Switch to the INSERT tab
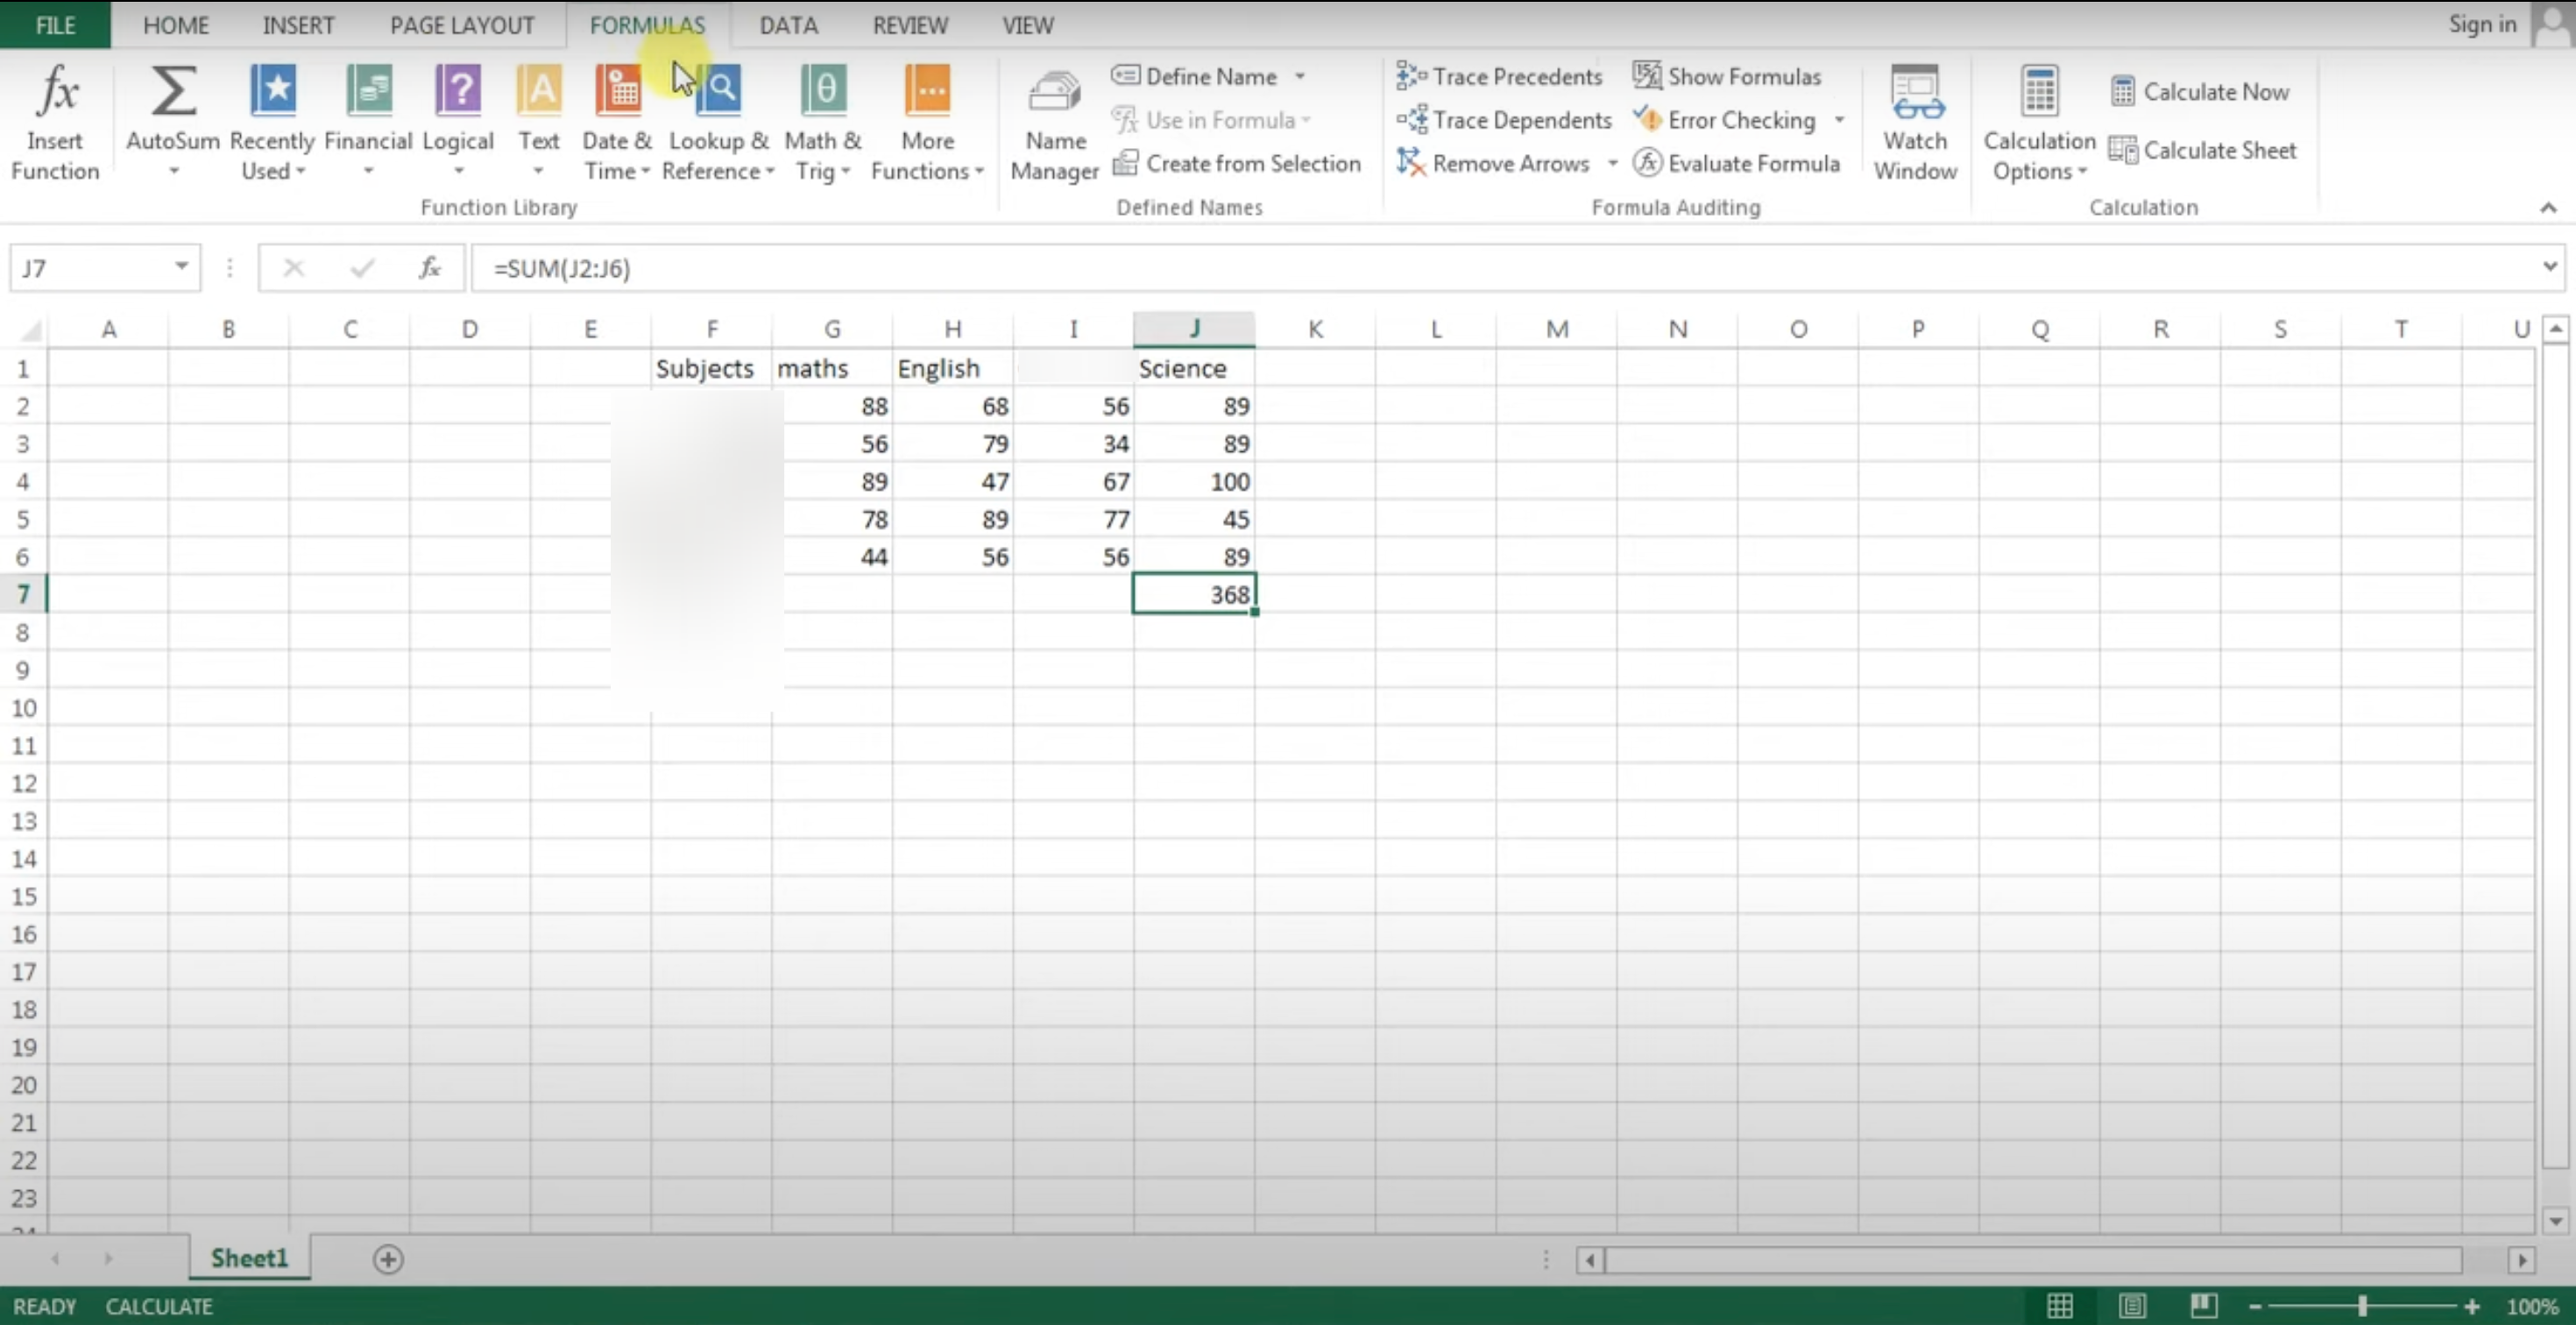Viewport: 2576px width, 1325px height. 298,25
